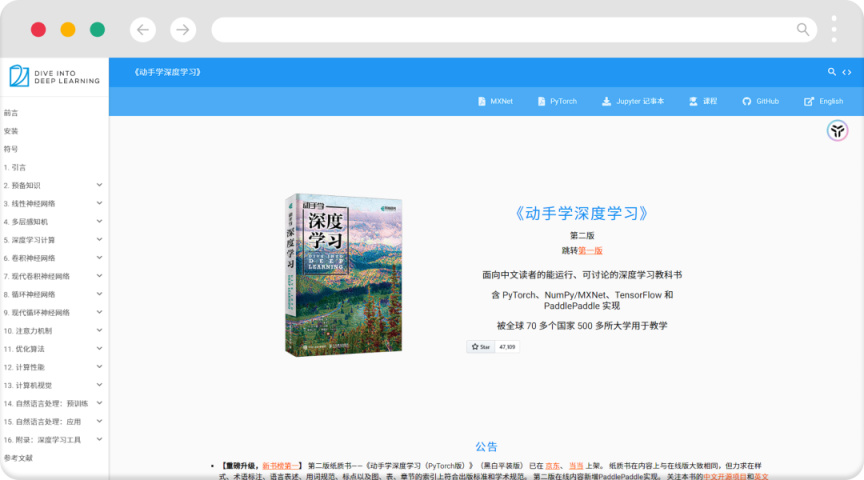Open 前言 in the sidebar
This screenshot has width=864, height=480.
(11, 113)
